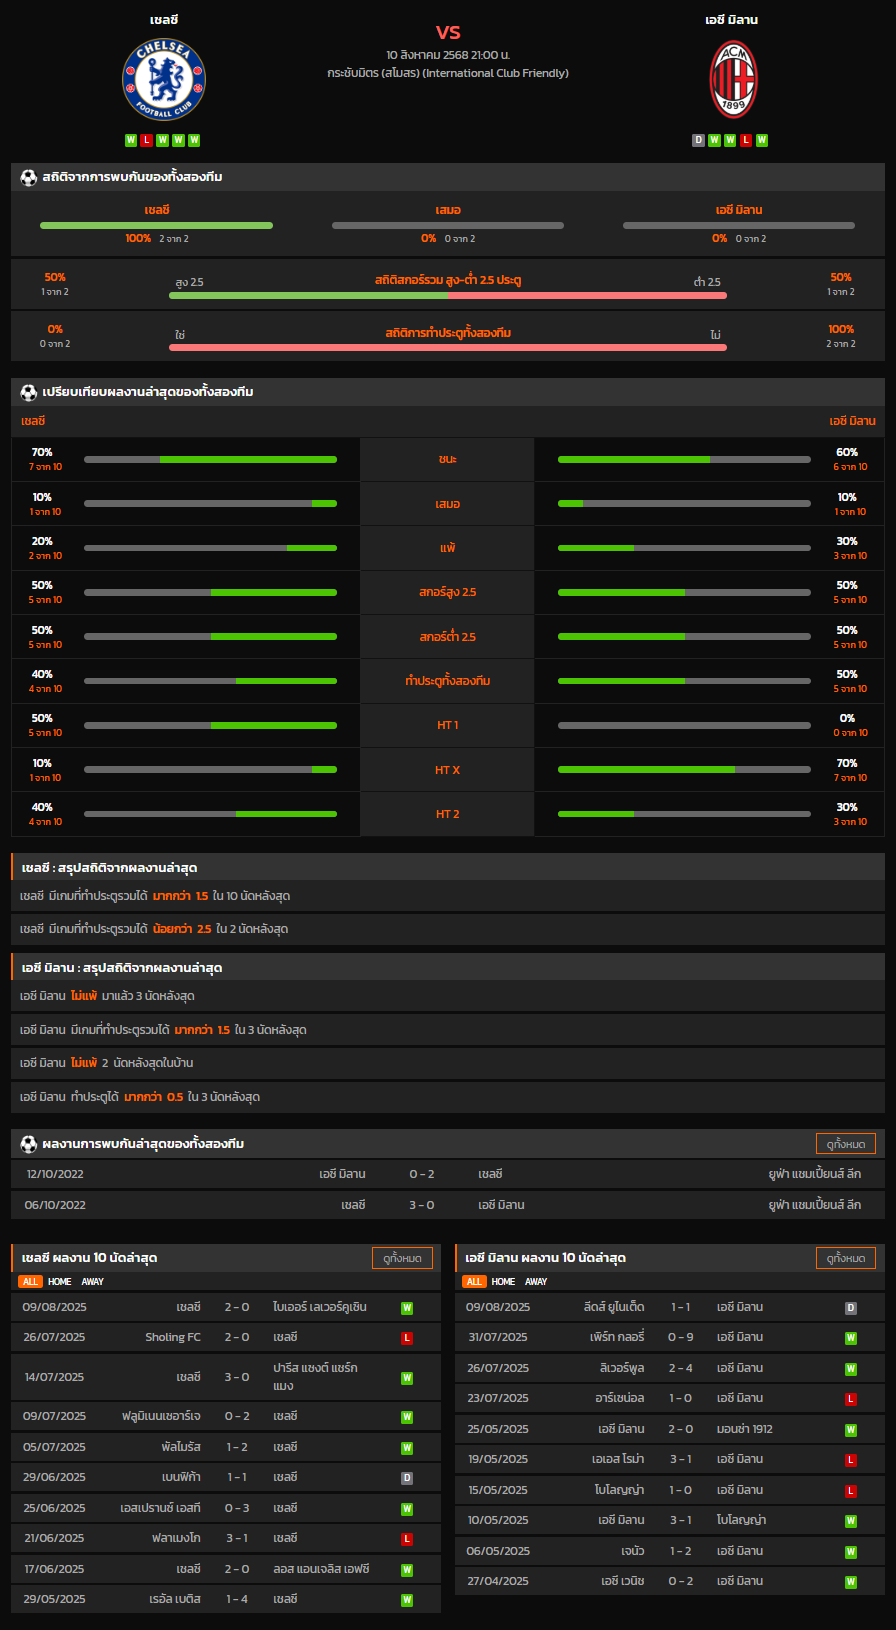Click the HT X comparison label
The width and height of the screenshot is (896, 1630).
pyautogui.click(x=447, y=770)
